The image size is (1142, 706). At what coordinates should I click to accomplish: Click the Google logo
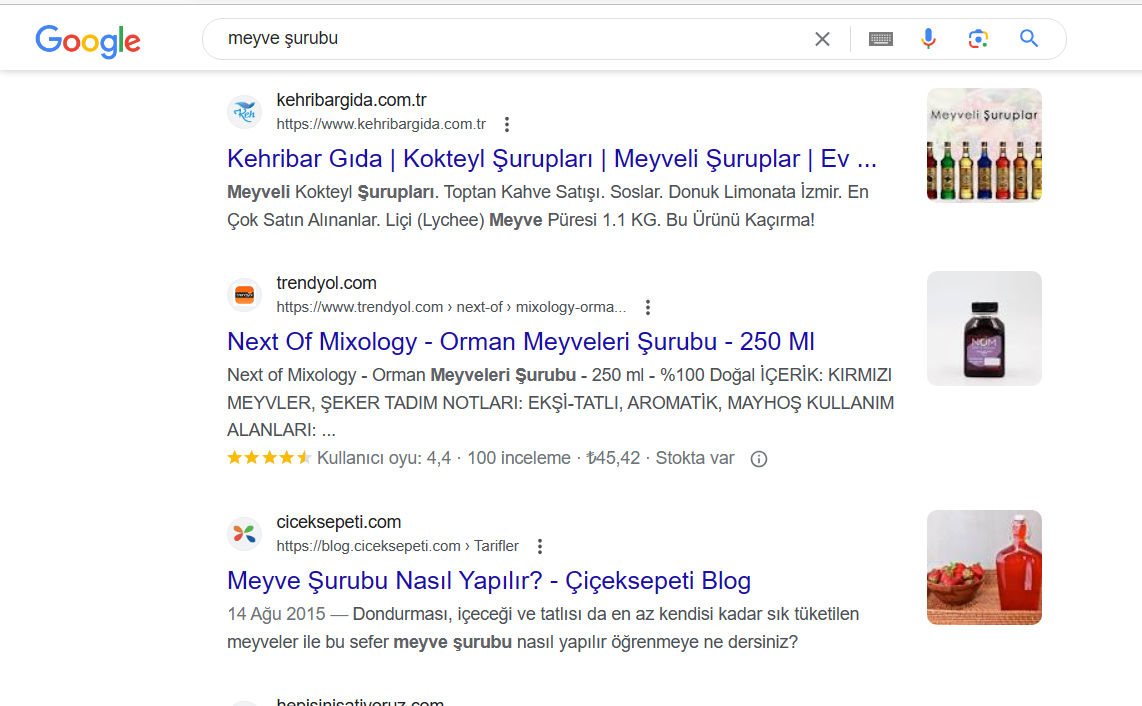coord(88,42)
